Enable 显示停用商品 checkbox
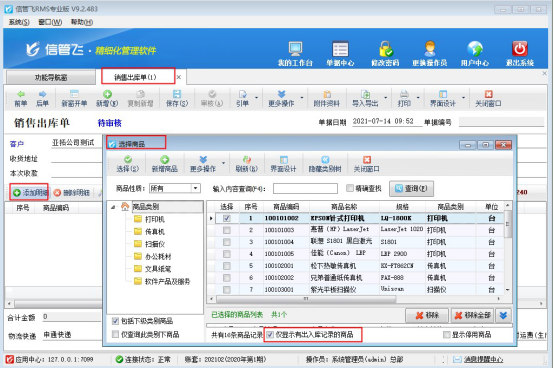The width and height of the screenshot is (554, 368). (447, 334)
